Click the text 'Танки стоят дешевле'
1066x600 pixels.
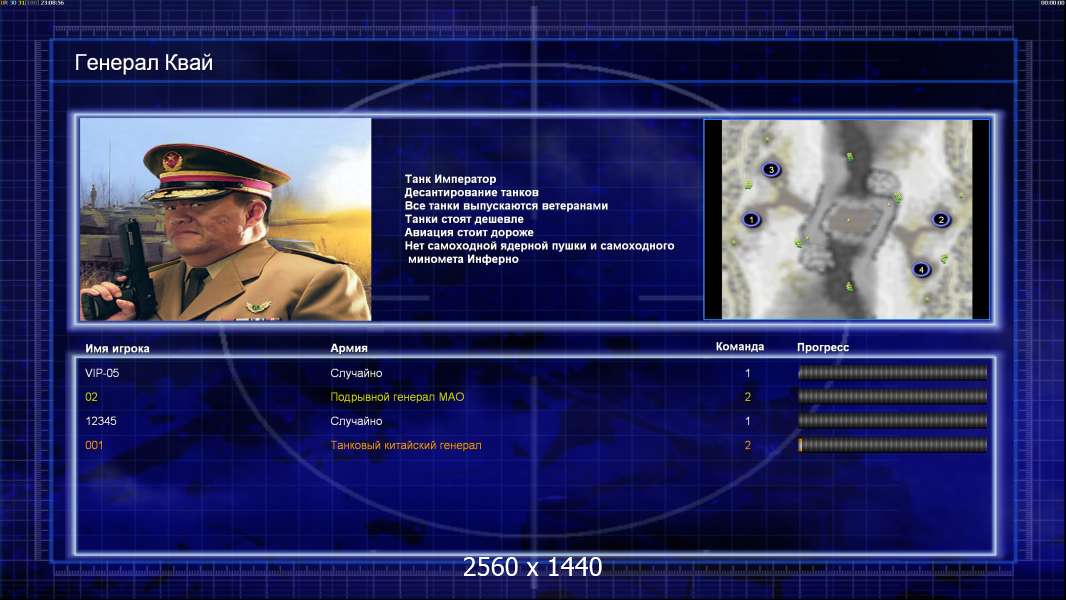click(x=464, y=219)
